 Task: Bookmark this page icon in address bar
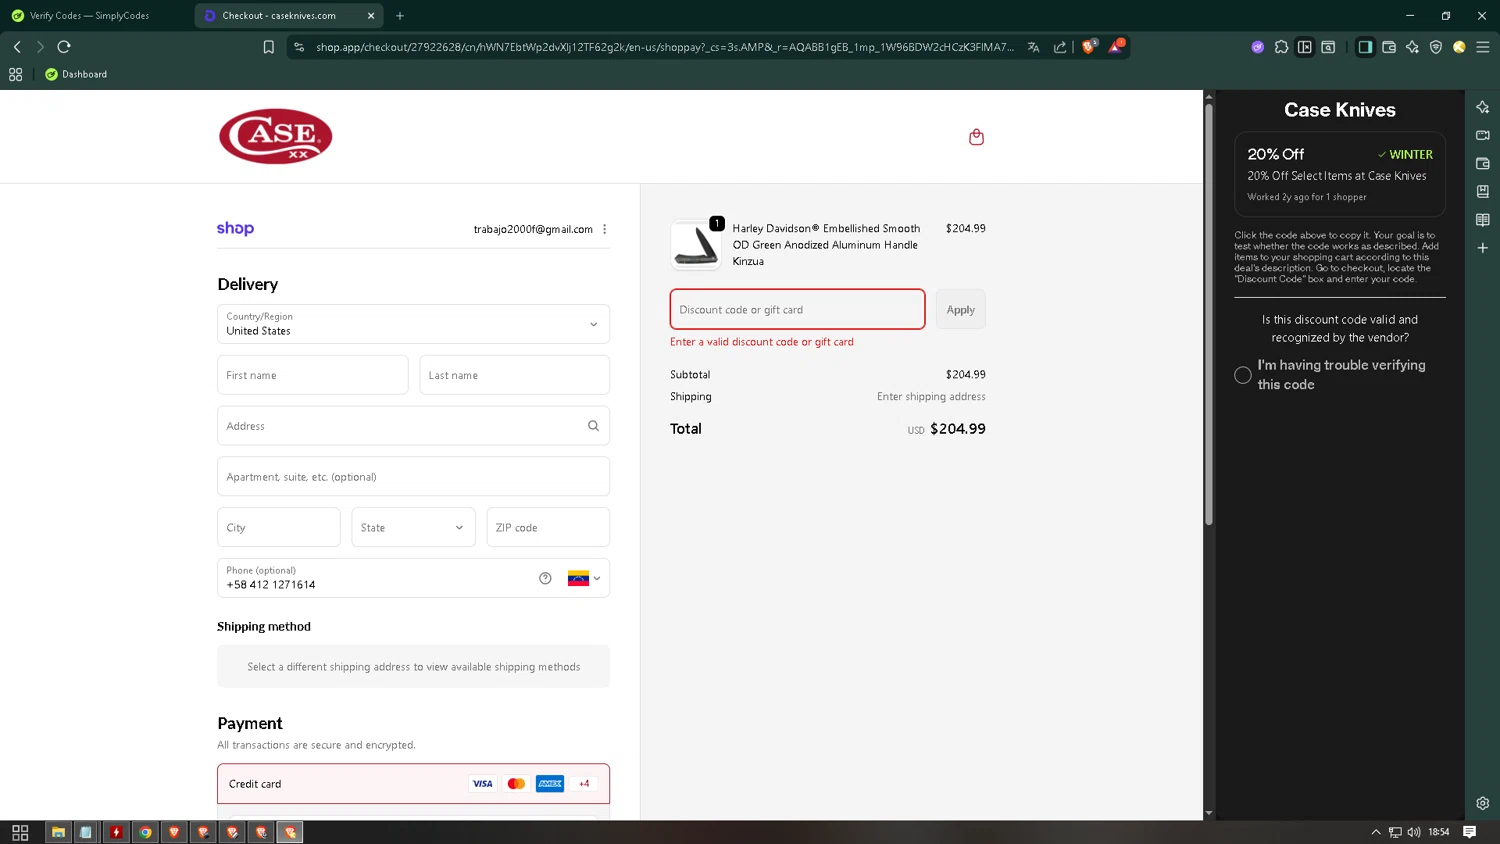pyautogui.click(x=268, y=47)
